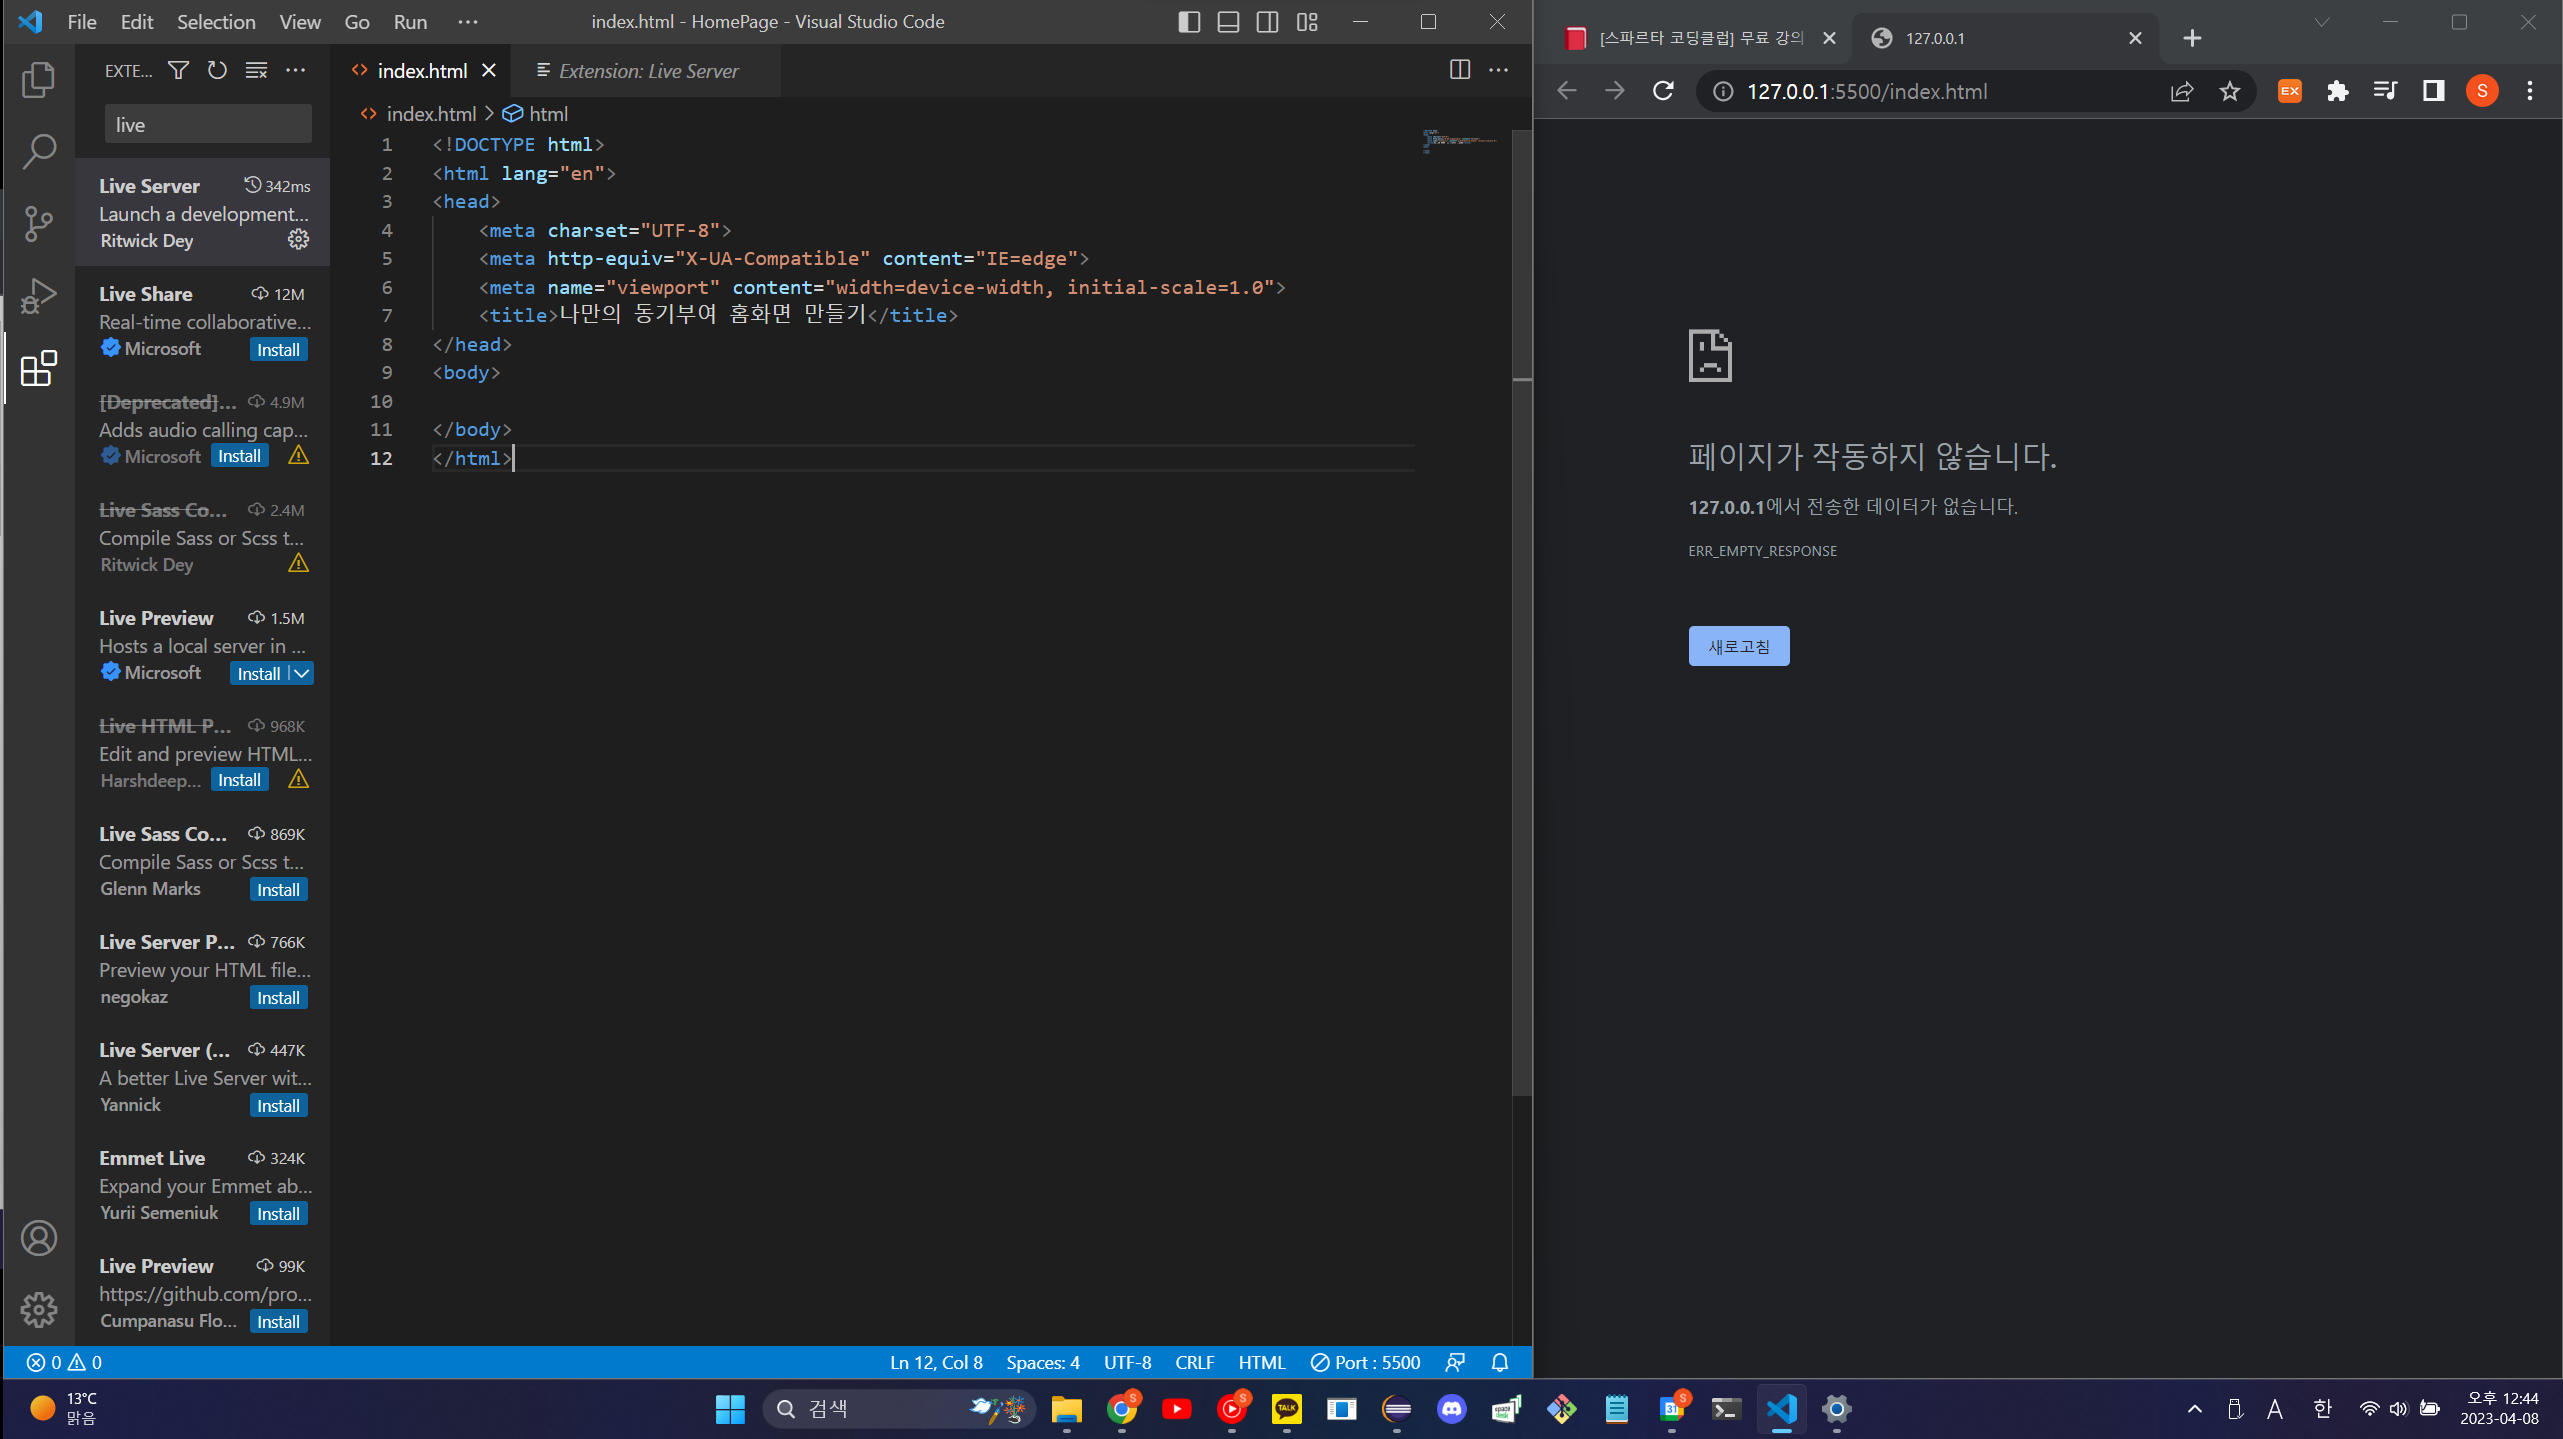The image size is (2563, 1439).
Task: Install the Live Preview by Microsoft
Action: point(259,674)
